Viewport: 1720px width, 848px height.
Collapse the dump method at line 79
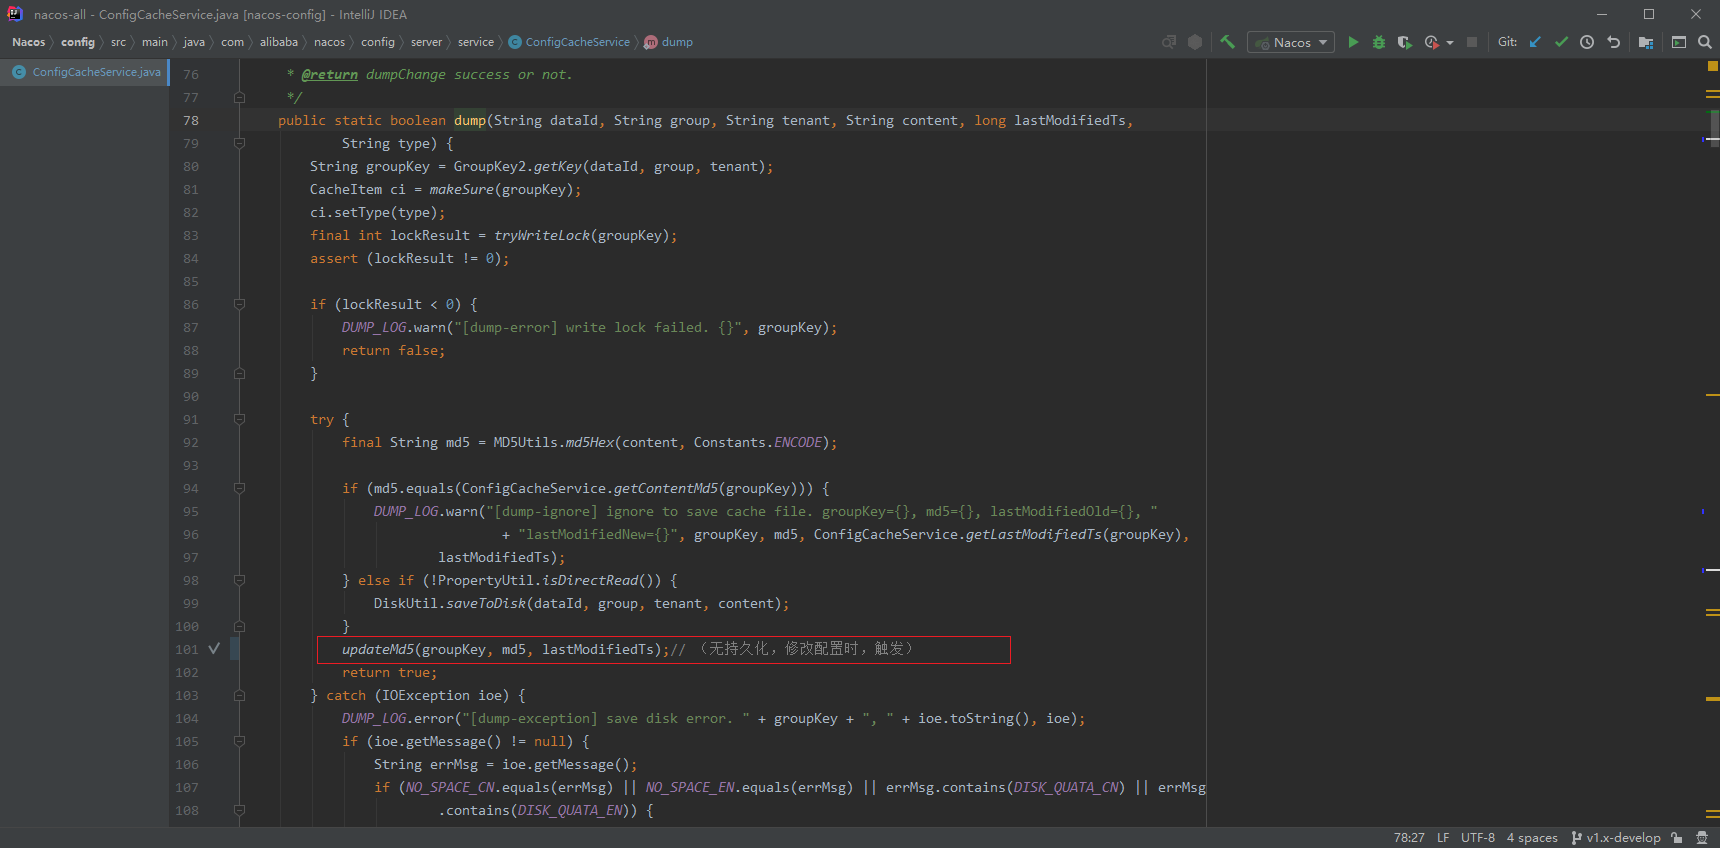(239, 143)
